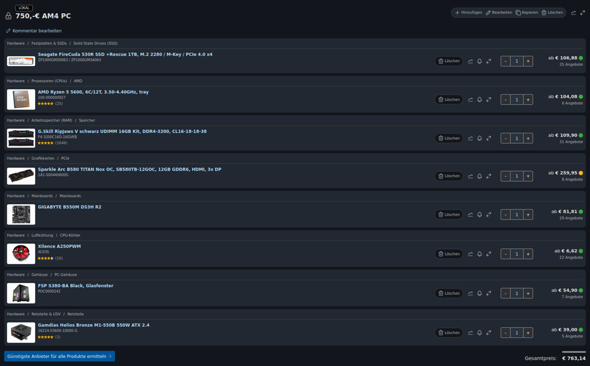Open the Grafikkarten breadcrumb category
This screenshot has height=366, width=590.
[x=43, y=158]
